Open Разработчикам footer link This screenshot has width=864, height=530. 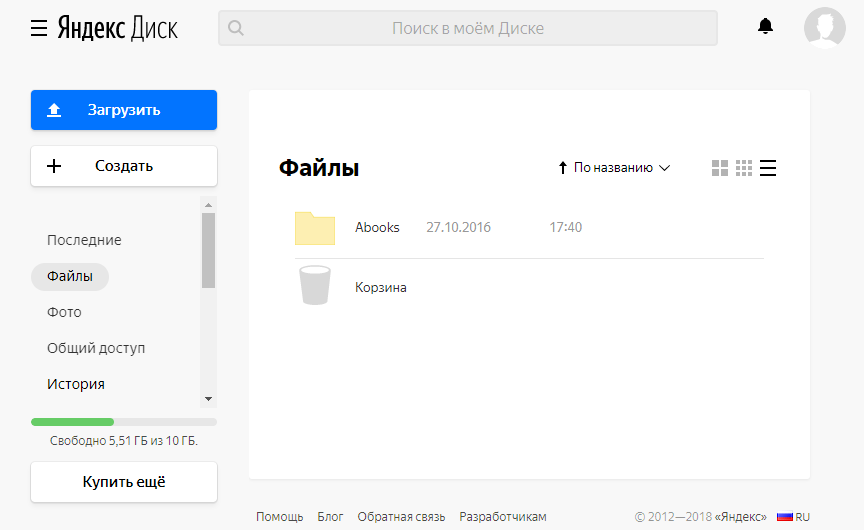tap(503, 517)
